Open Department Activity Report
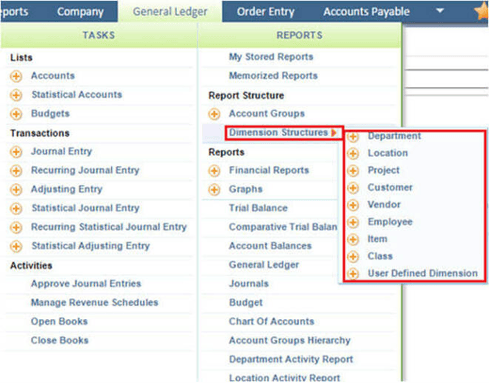Image resolution: width=489 pixels, height=383 pixels. (291, 359)
